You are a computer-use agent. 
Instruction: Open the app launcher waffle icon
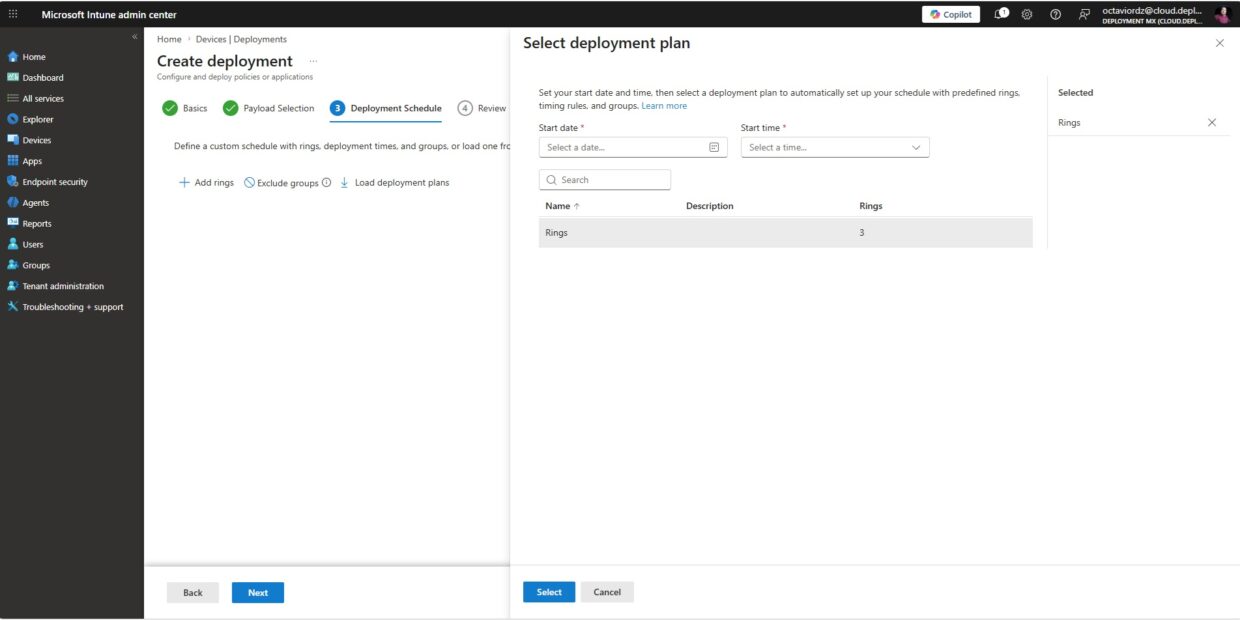click(x=13, y=14)
